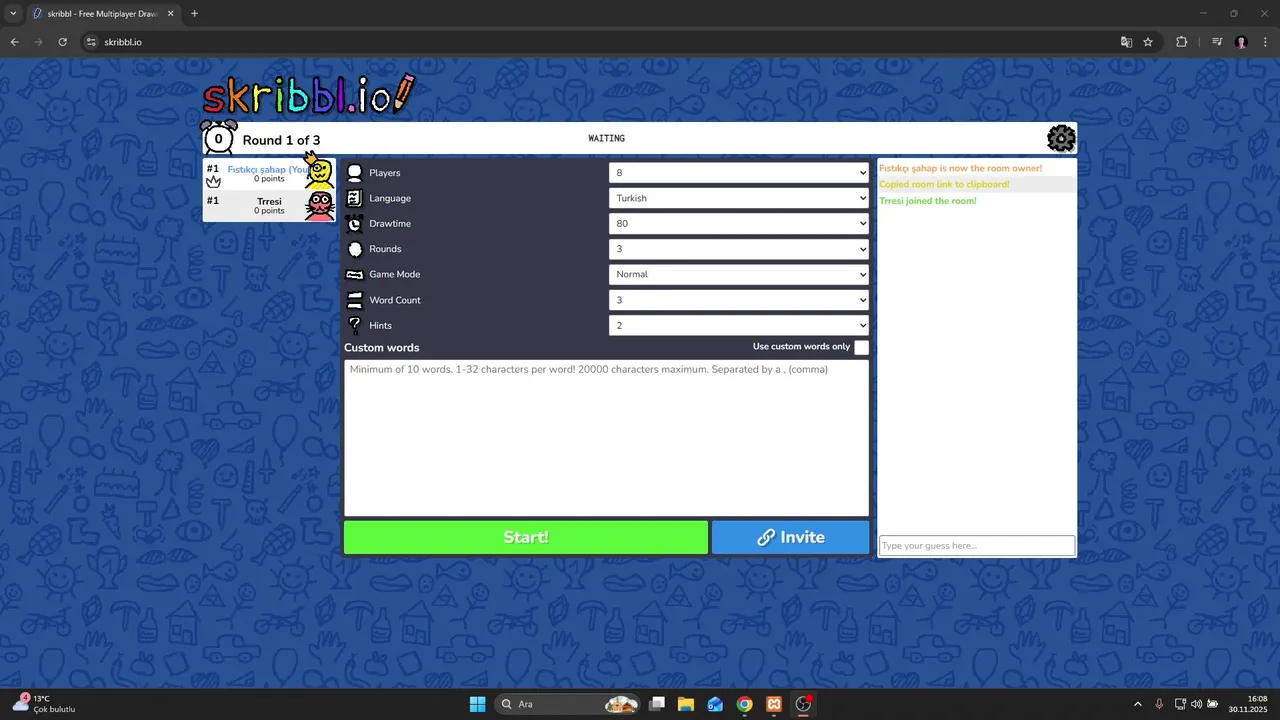Click the Word Count setting icon
1280x720 pixels.
tap(354, 300)
